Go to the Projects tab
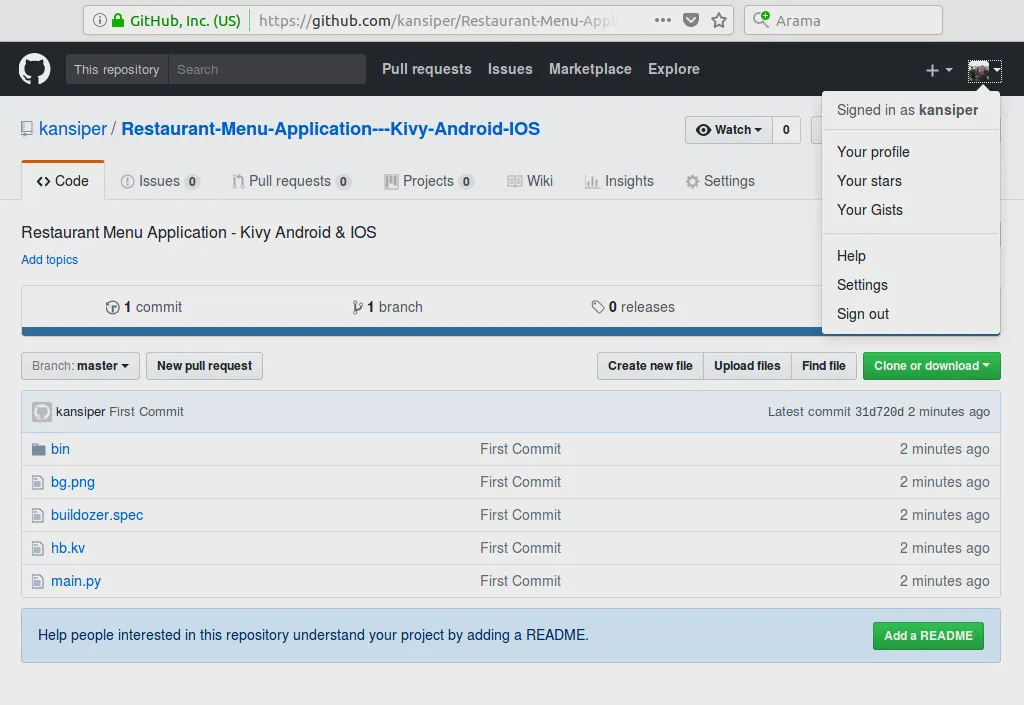This screenshot has width=1024, height=705. click(428, 181)
